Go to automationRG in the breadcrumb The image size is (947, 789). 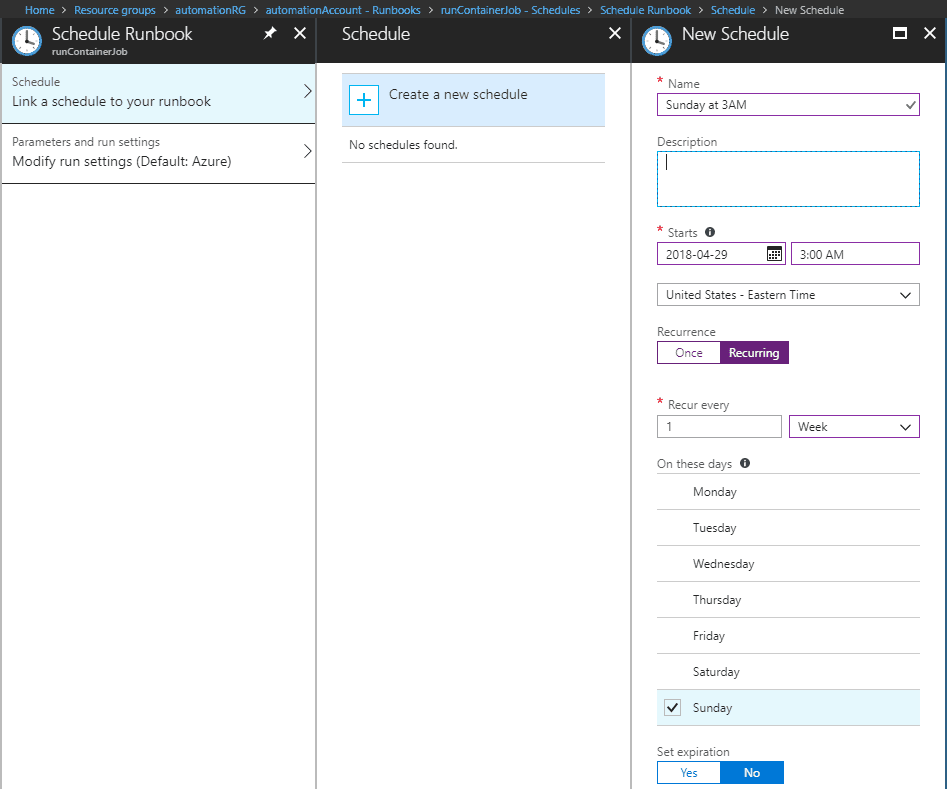210,9
